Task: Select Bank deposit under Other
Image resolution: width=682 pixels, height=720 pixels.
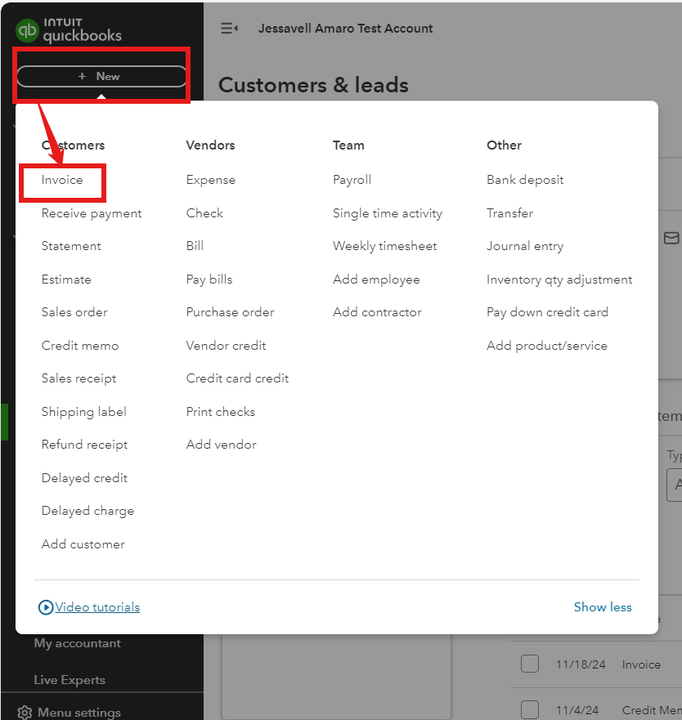Action: [x=525, y=180]
